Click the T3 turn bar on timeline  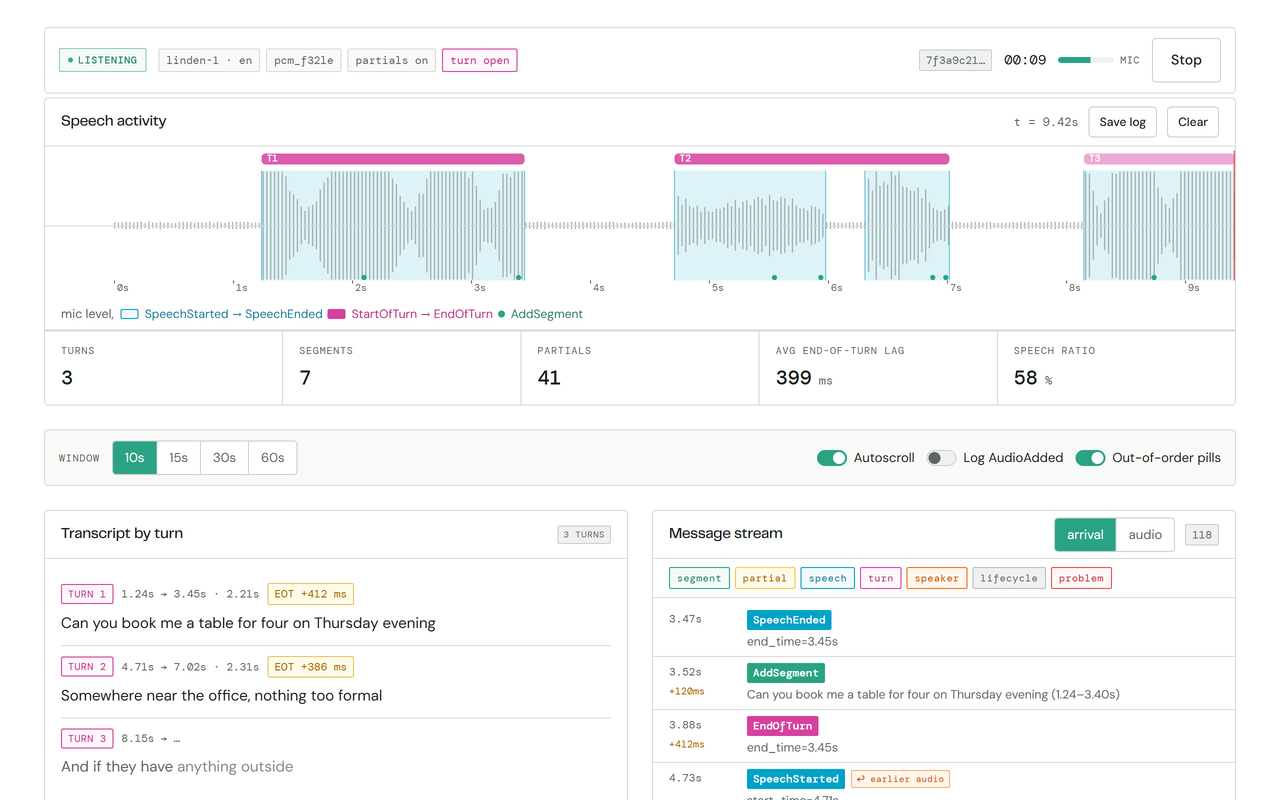pos(1159,158)
